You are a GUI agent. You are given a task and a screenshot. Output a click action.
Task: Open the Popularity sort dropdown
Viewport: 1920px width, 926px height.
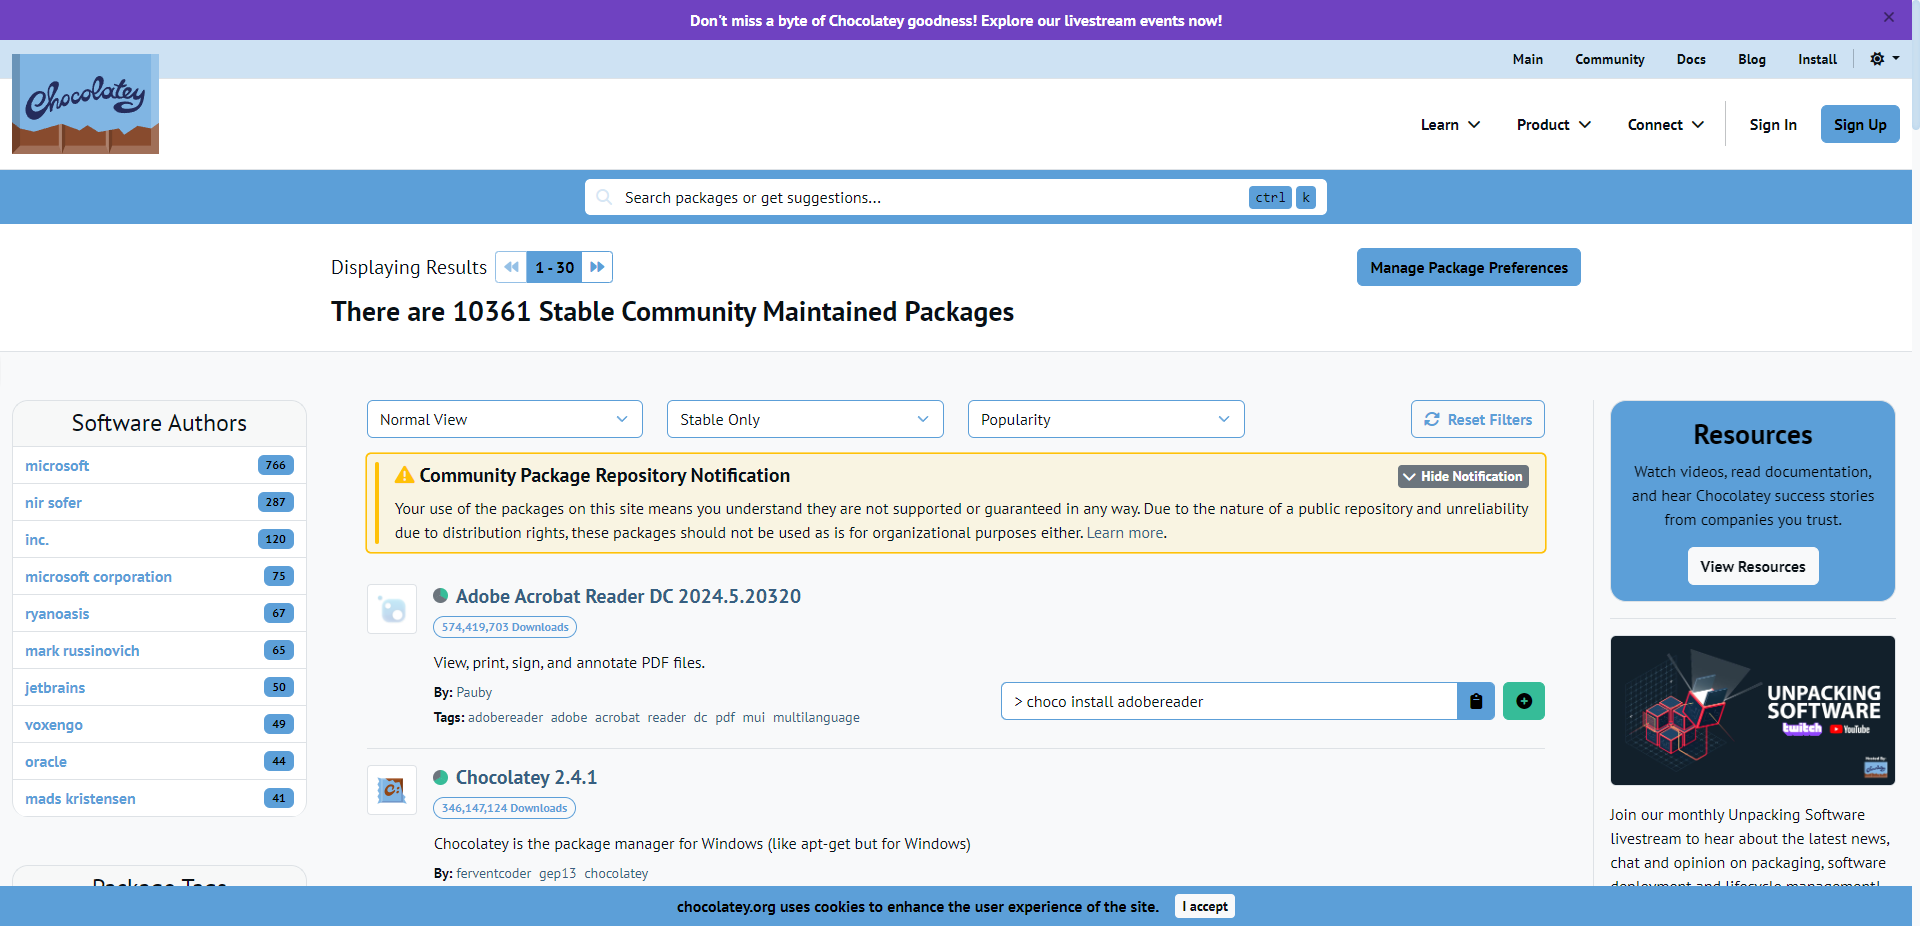pyautogui.click(x=1105, y=419)
